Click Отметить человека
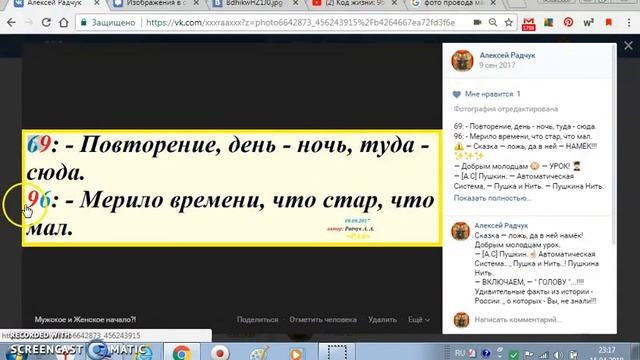 pos(323,320)
